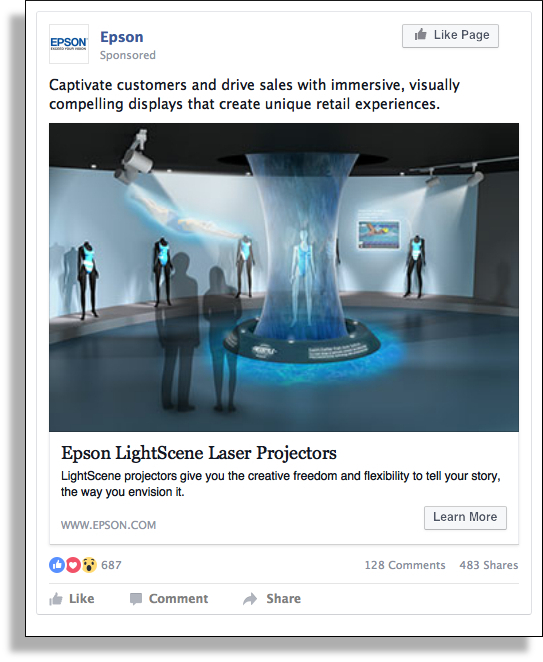Viewport: 543px width, 662px height.
Task: Click the Sponsored label
Action: click(x=128, y=55)
